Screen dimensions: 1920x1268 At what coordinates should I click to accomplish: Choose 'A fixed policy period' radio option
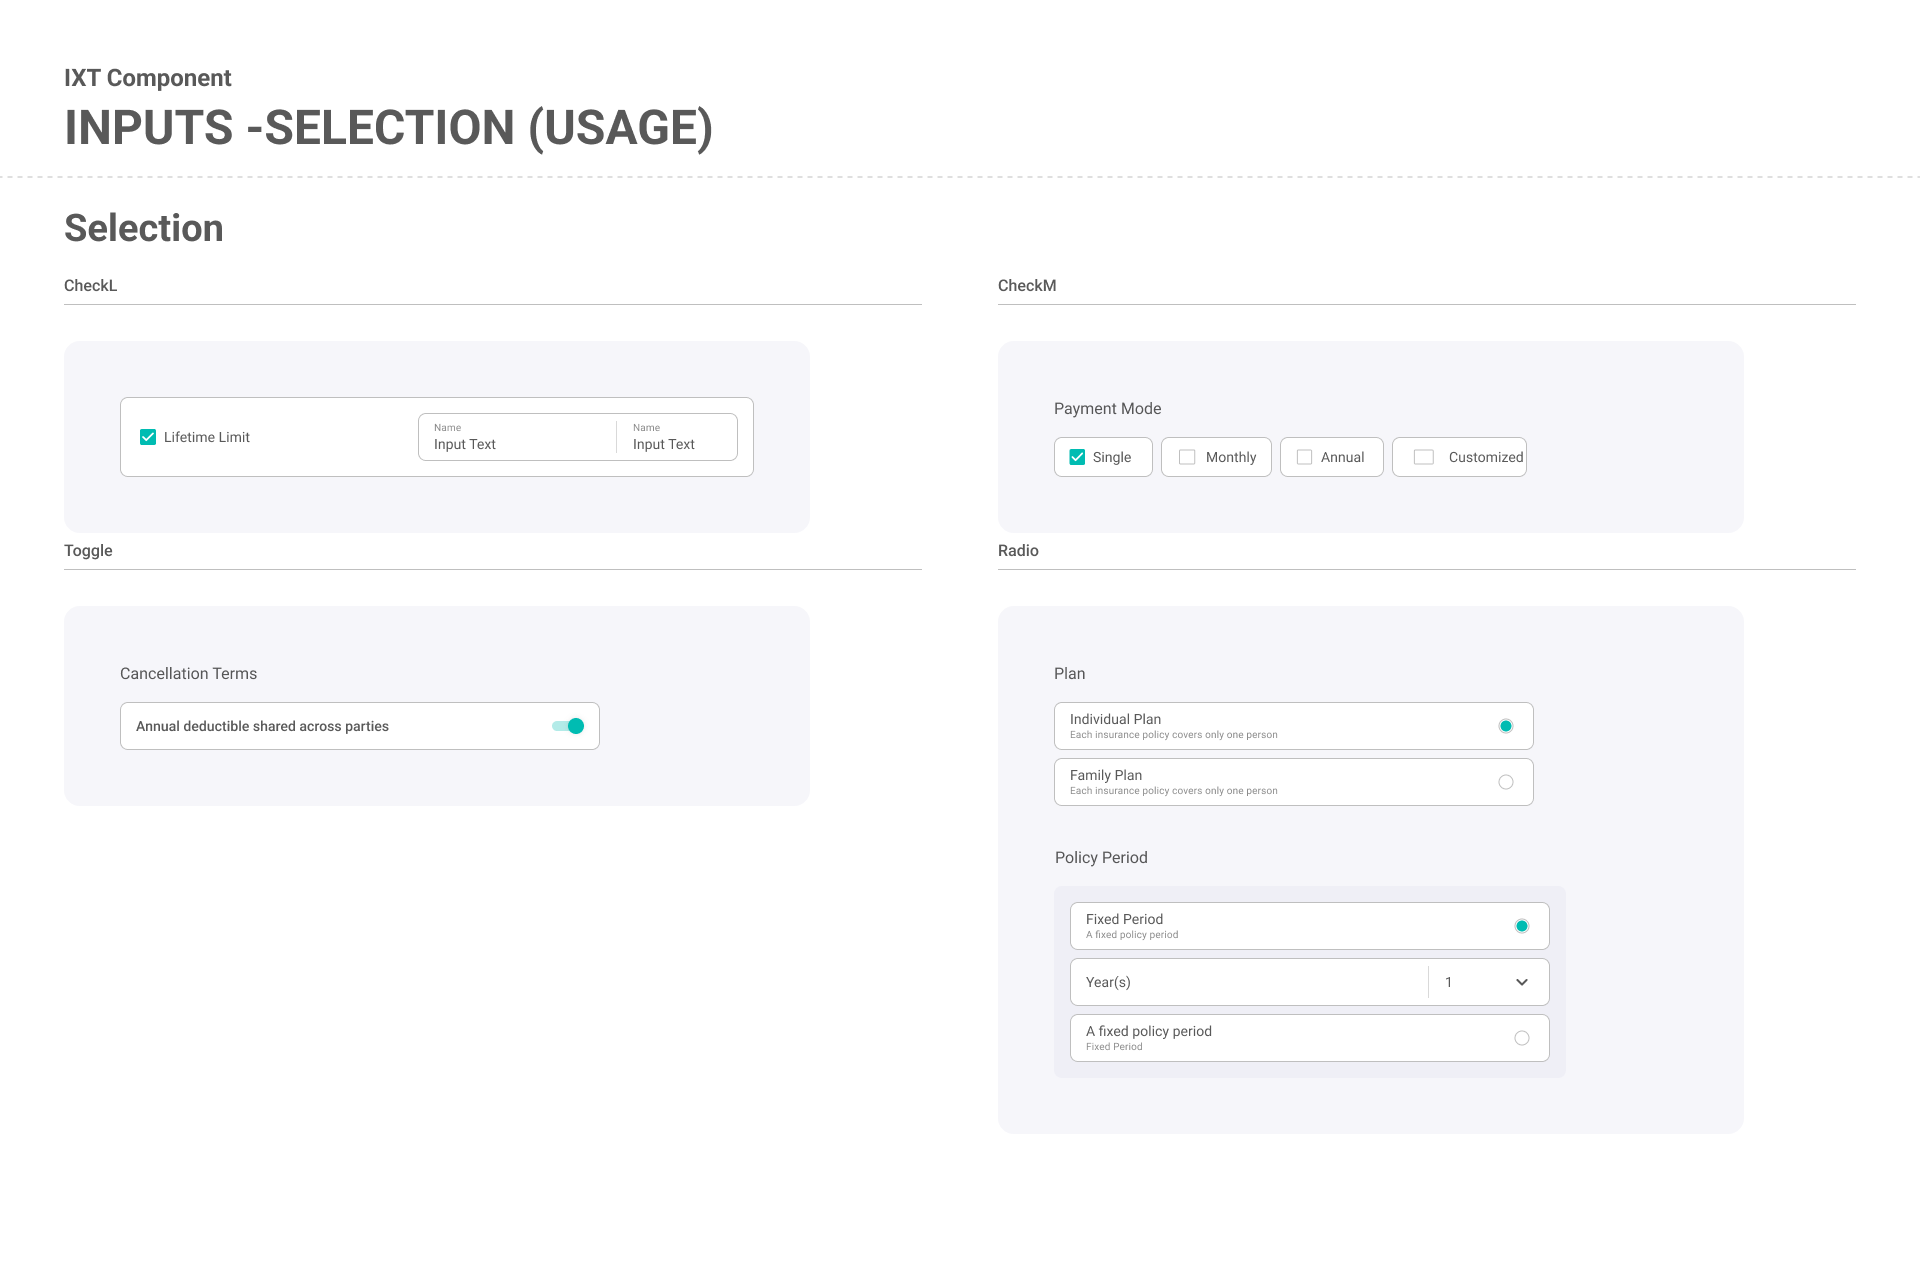click(1522, 1038)
